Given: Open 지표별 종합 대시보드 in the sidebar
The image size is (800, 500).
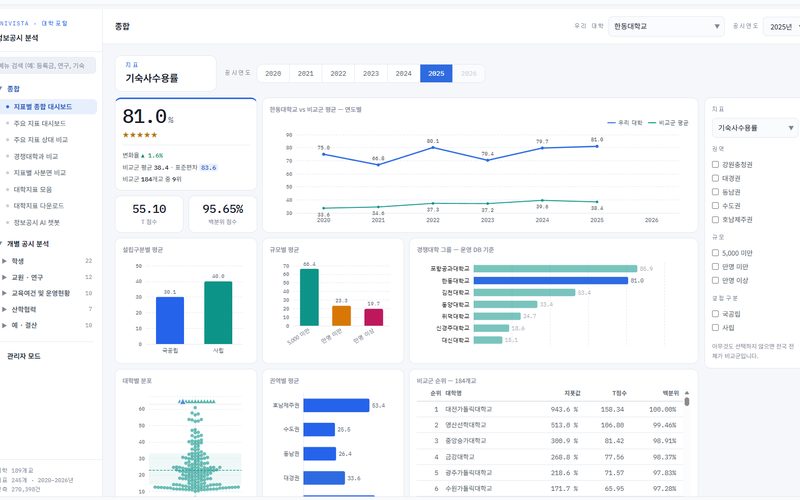Looking at the screenshot, I should tap(48, 107).
